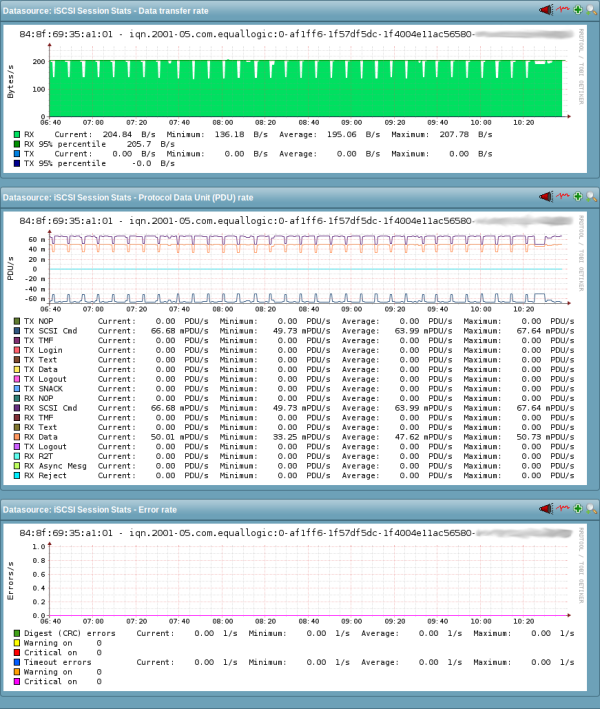The width and height of the screenshot is (600, 709).
Task: Click the green plus icon in Error rate header
Action: point(577,509)
